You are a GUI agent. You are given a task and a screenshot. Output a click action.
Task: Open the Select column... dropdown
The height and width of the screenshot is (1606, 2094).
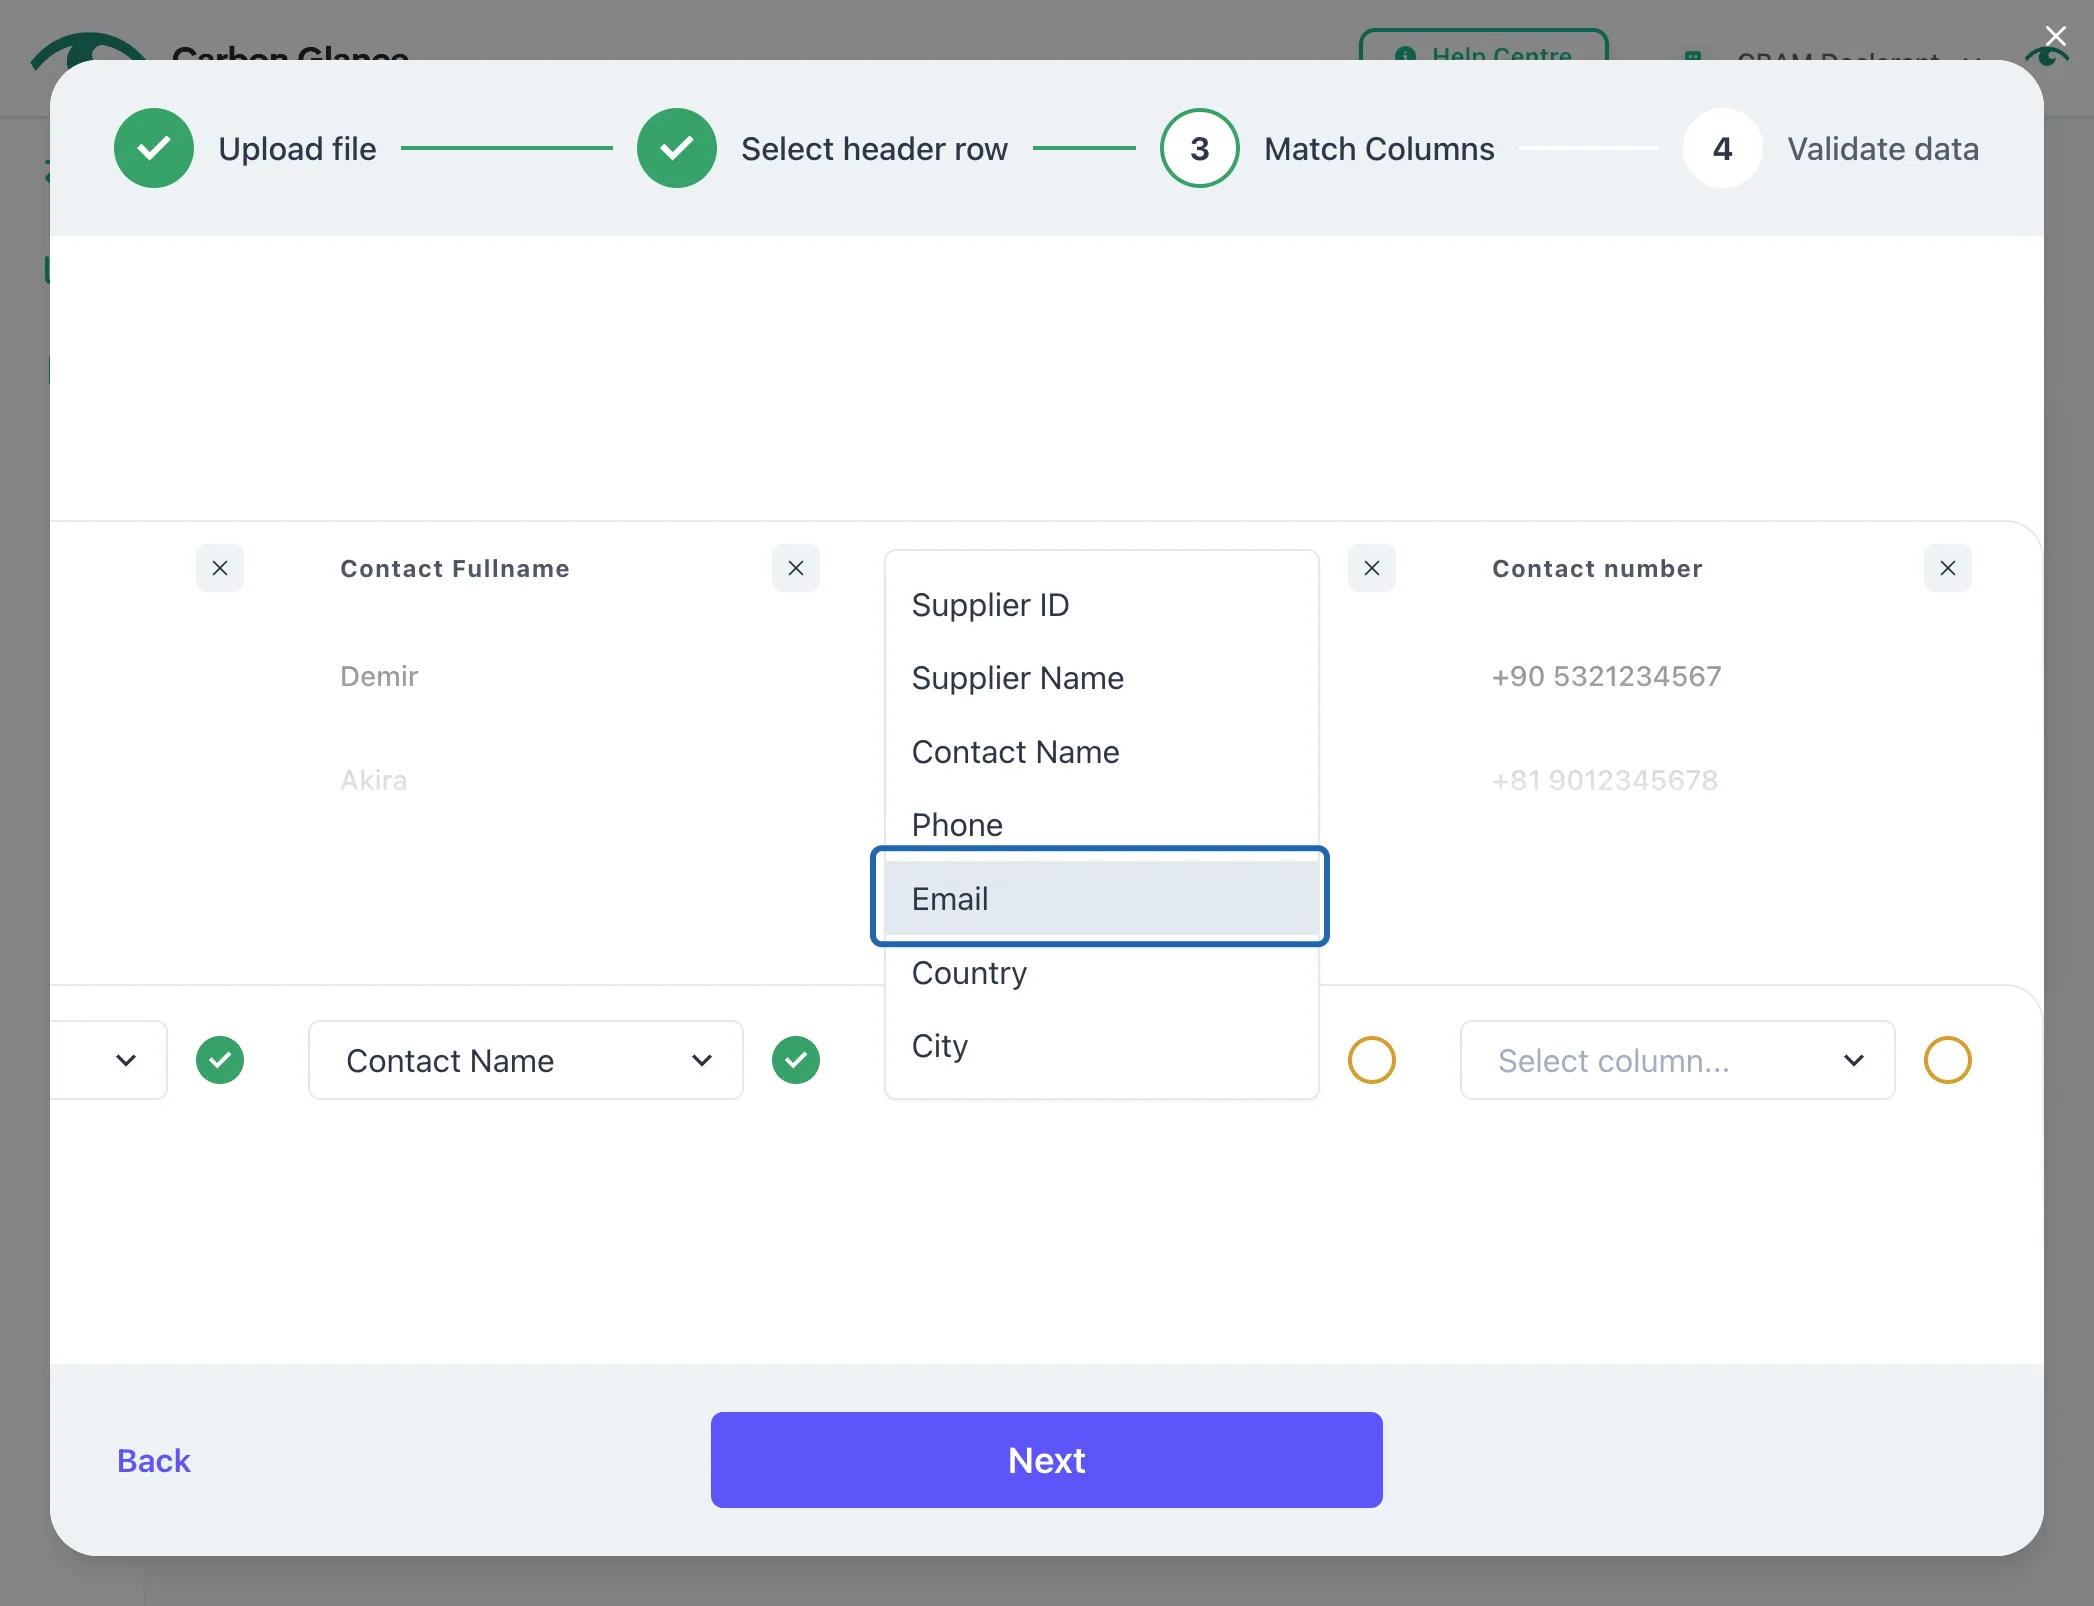coord(1678,1060)
